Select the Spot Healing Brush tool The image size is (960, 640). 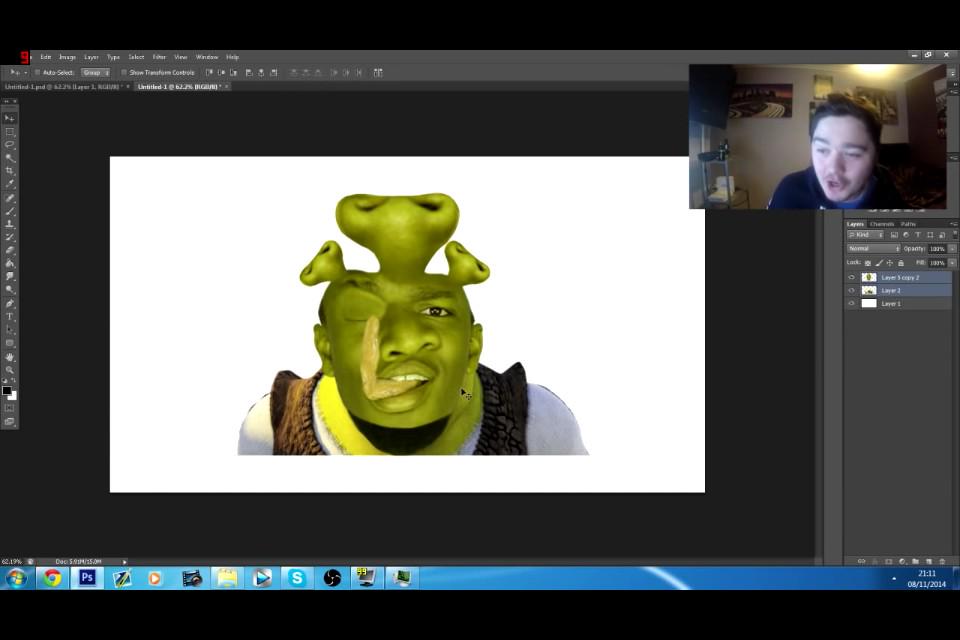click(x=10, y=198)
